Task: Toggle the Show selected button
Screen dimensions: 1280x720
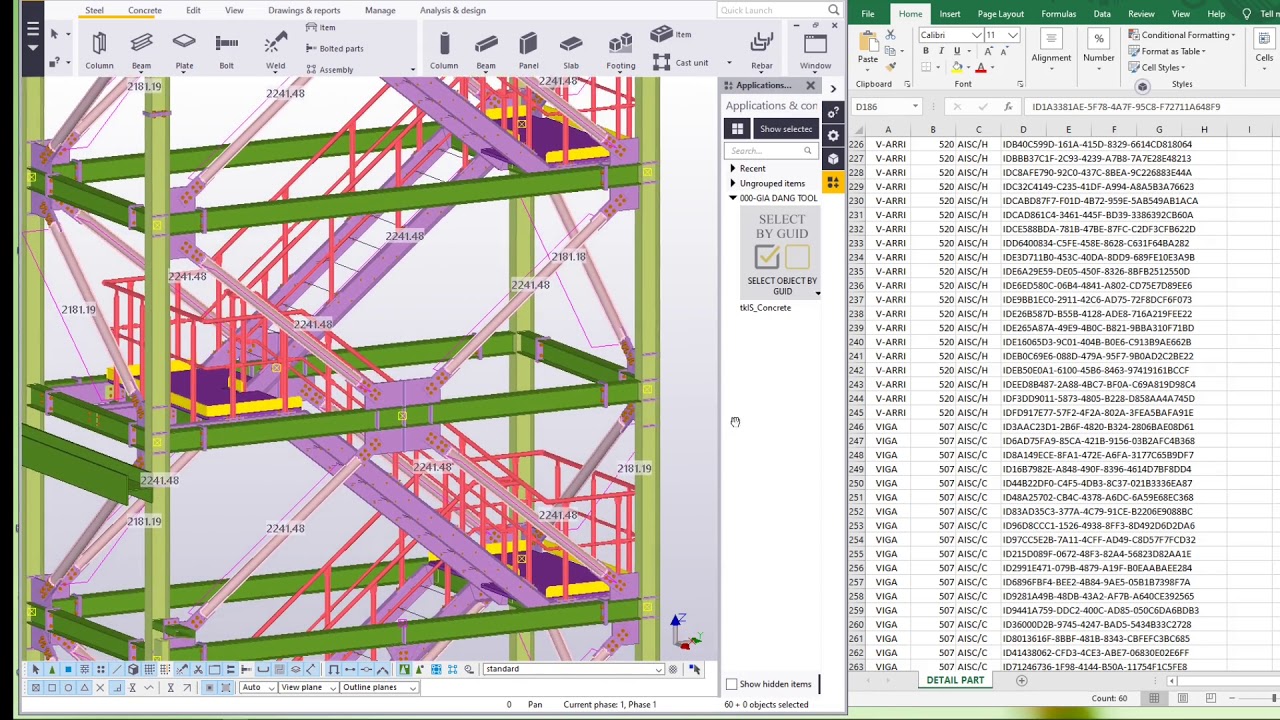Action: coord(785,129)
